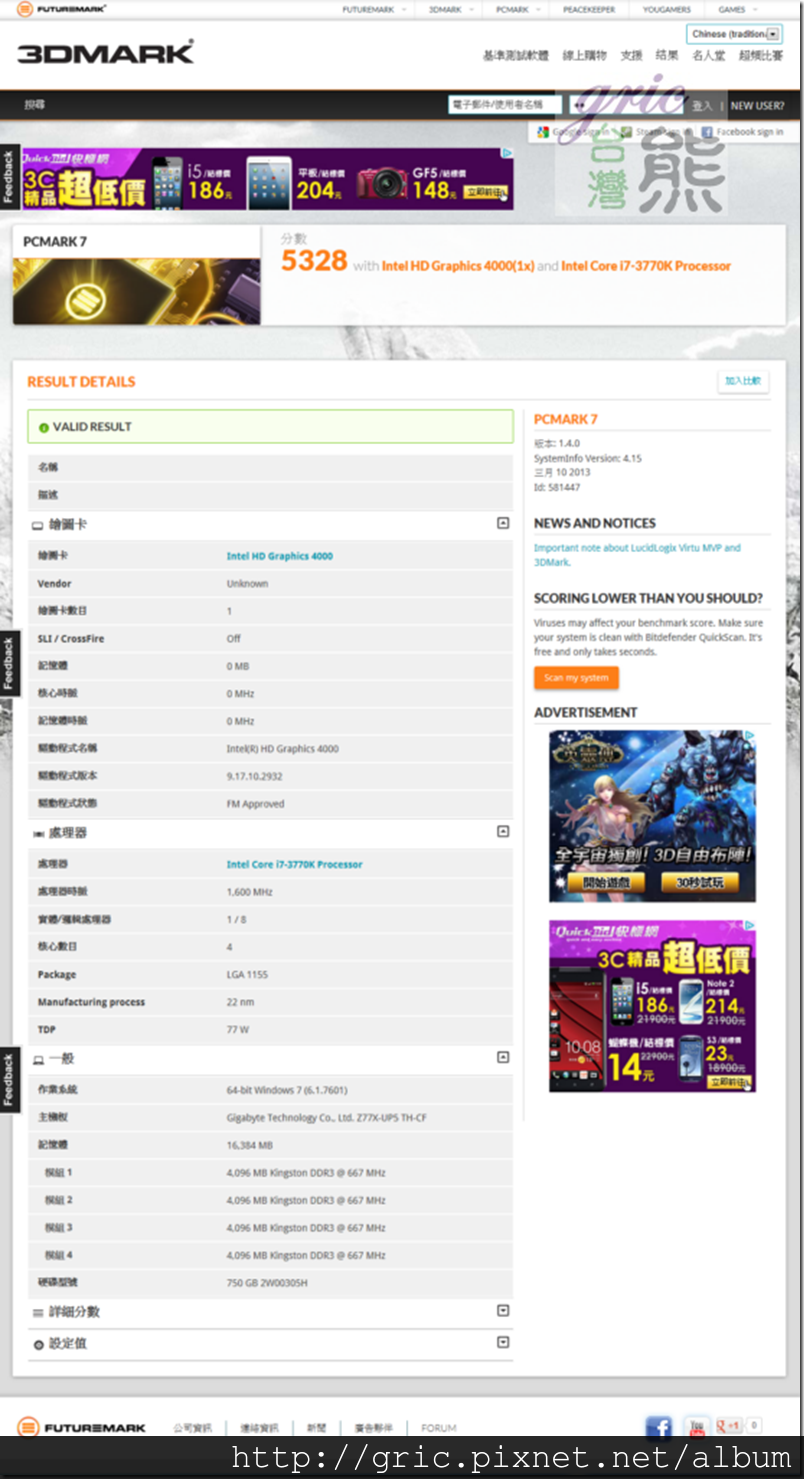
Task: Go to 名人堂 in the navigation
Action: (709, 56)
